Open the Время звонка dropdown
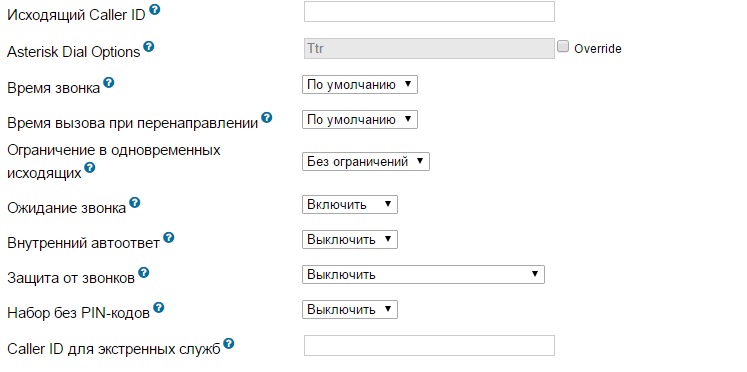747x372 pixels. (360, 85)
